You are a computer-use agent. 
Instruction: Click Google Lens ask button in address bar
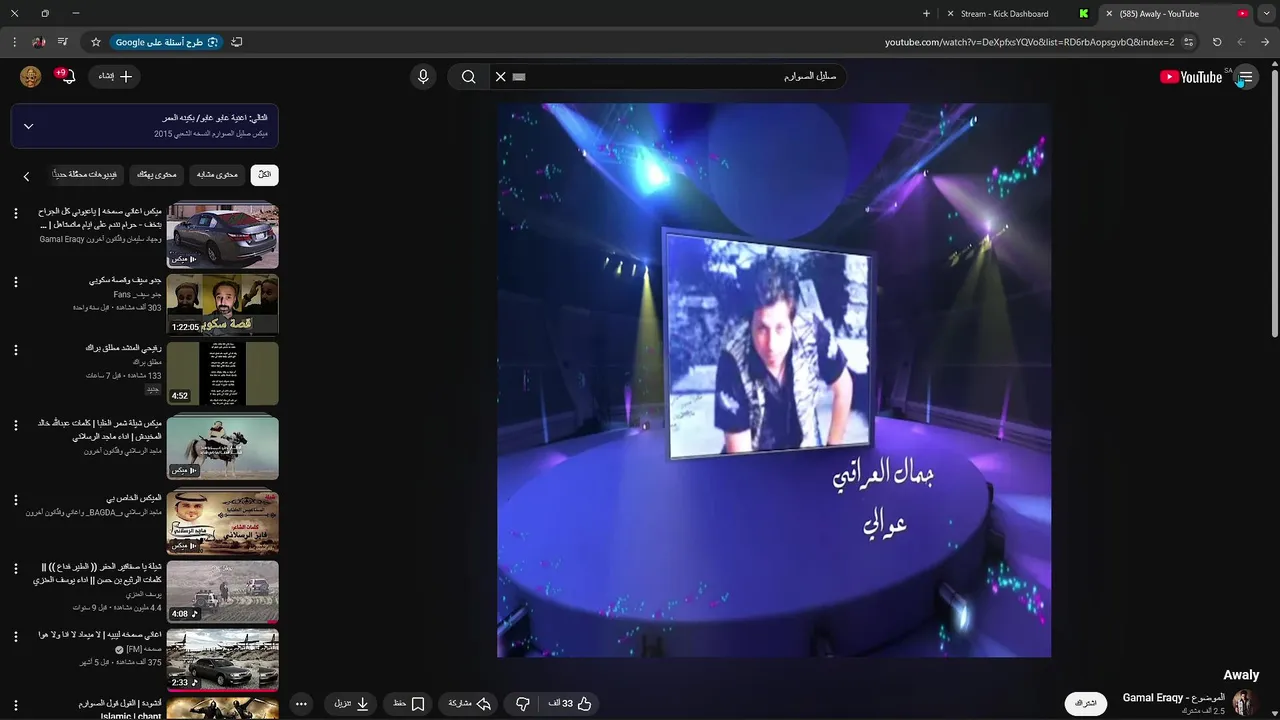166,42
